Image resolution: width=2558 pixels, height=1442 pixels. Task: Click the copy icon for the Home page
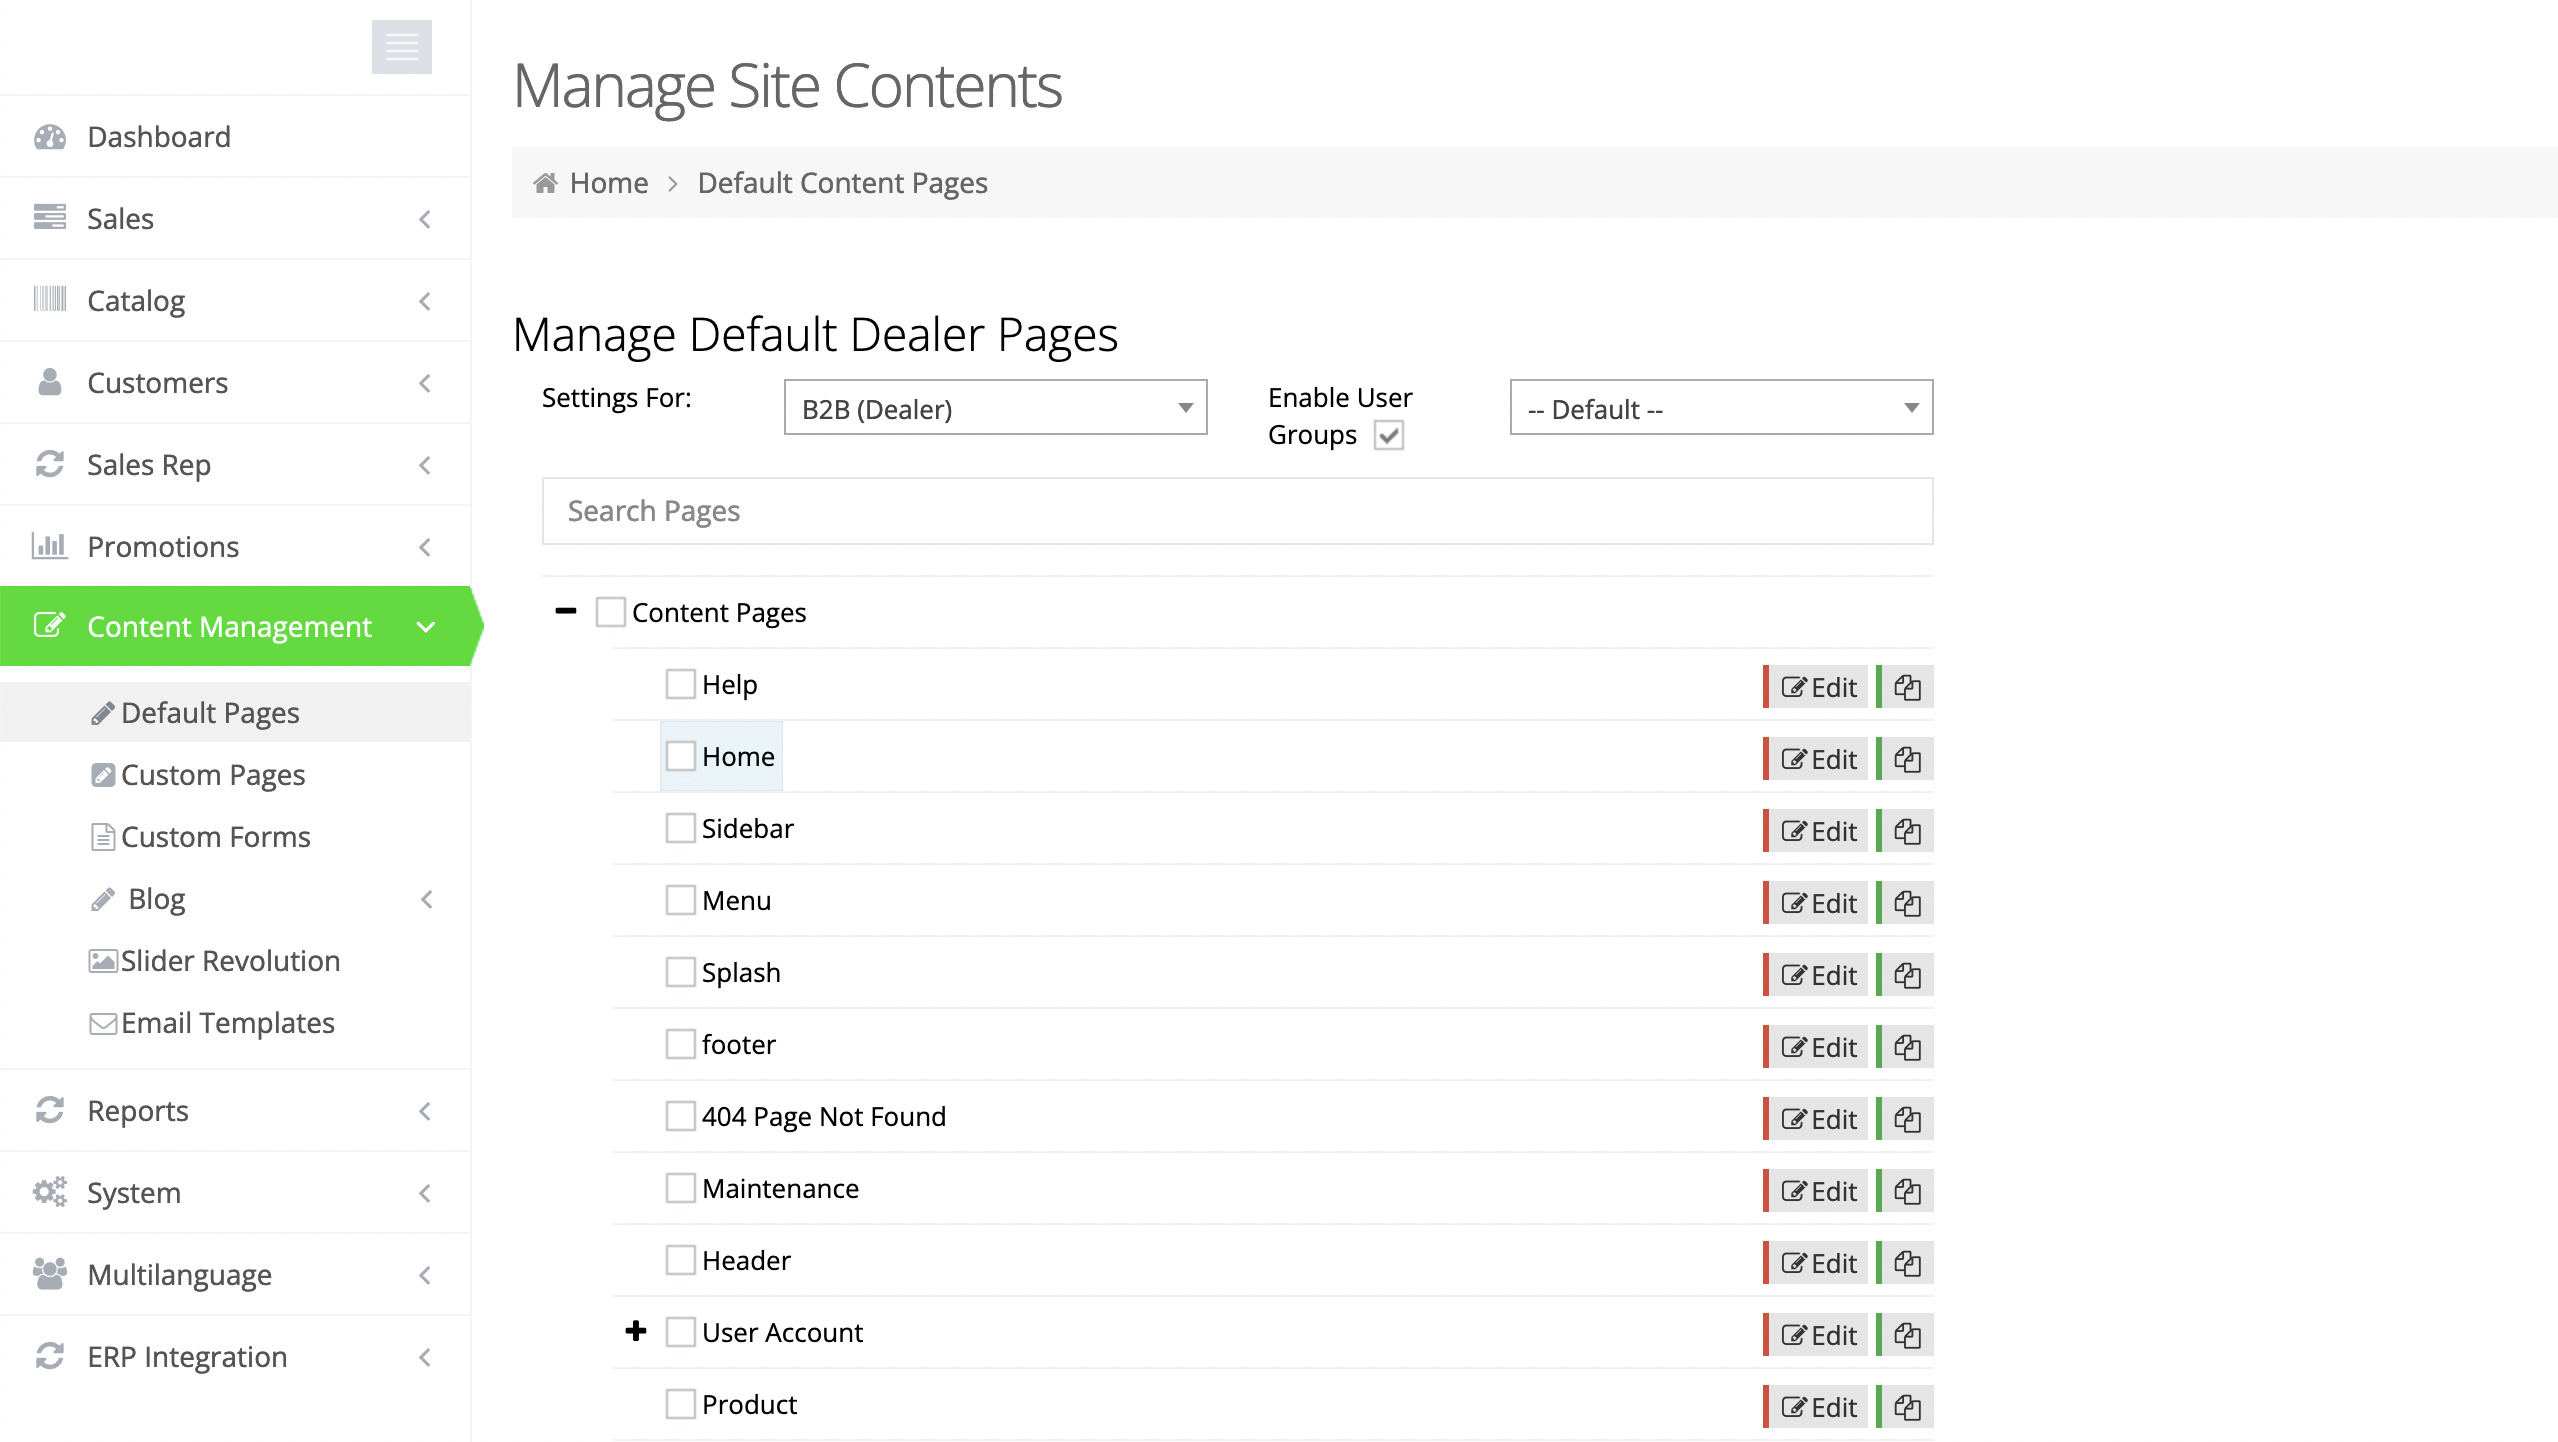(x=1906, y=759)
